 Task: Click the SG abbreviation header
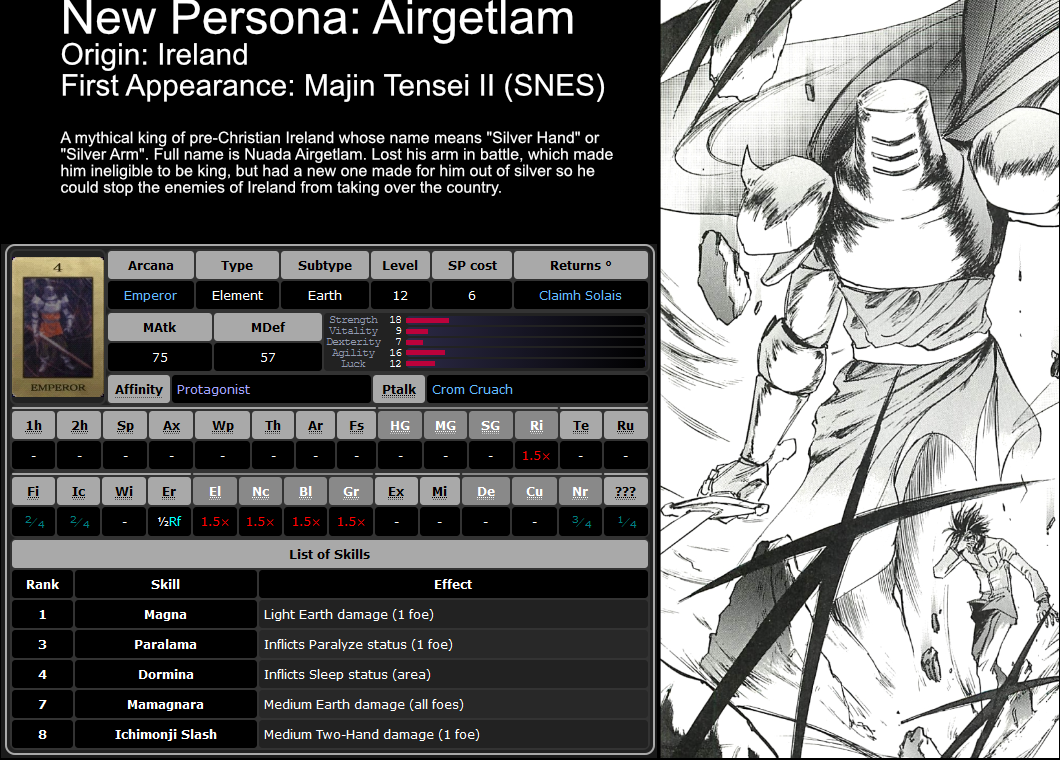coord(491,426)
